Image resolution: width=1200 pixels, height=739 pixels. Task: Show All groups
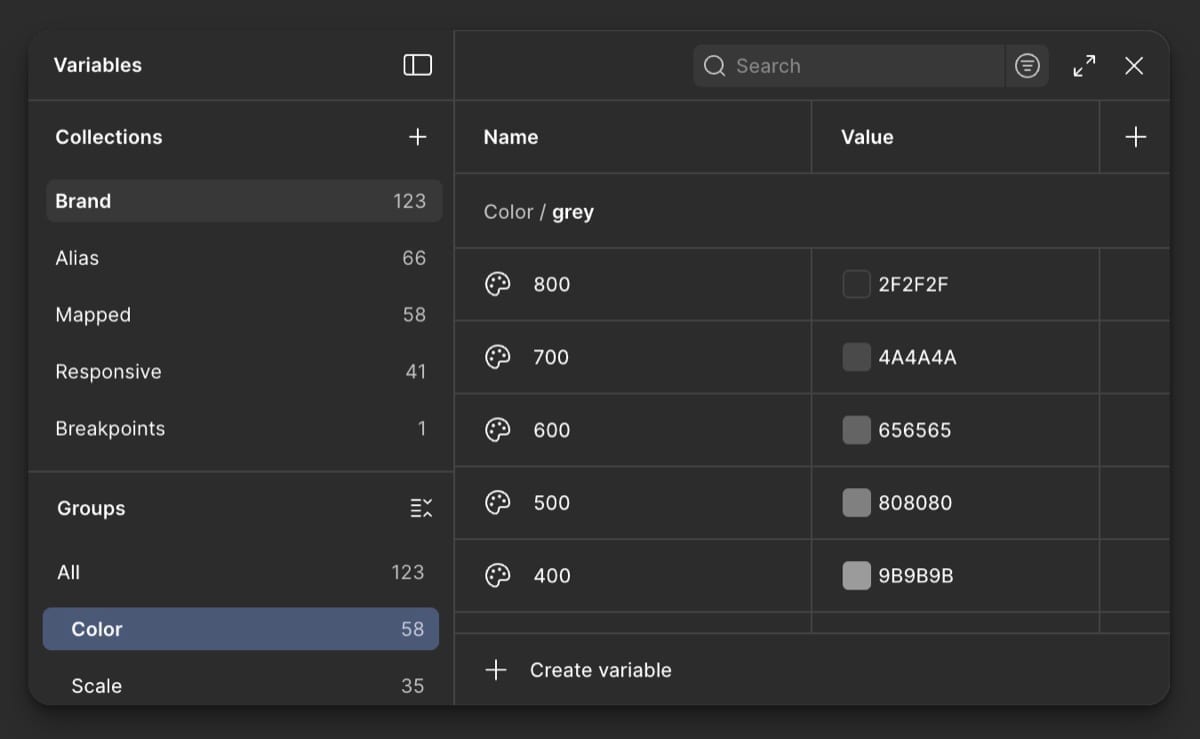(241, 572)
